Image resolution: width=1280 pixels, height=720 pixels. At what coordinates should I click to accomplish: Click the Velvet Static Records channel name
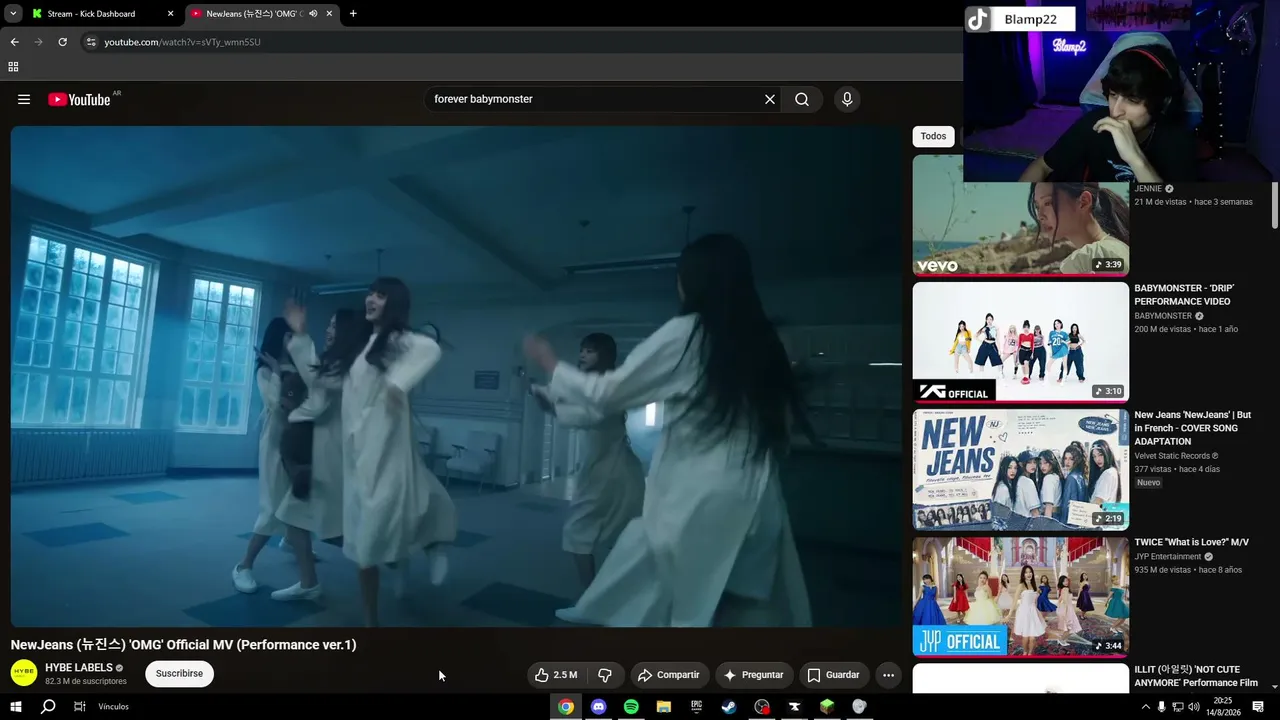point(1172,456)
